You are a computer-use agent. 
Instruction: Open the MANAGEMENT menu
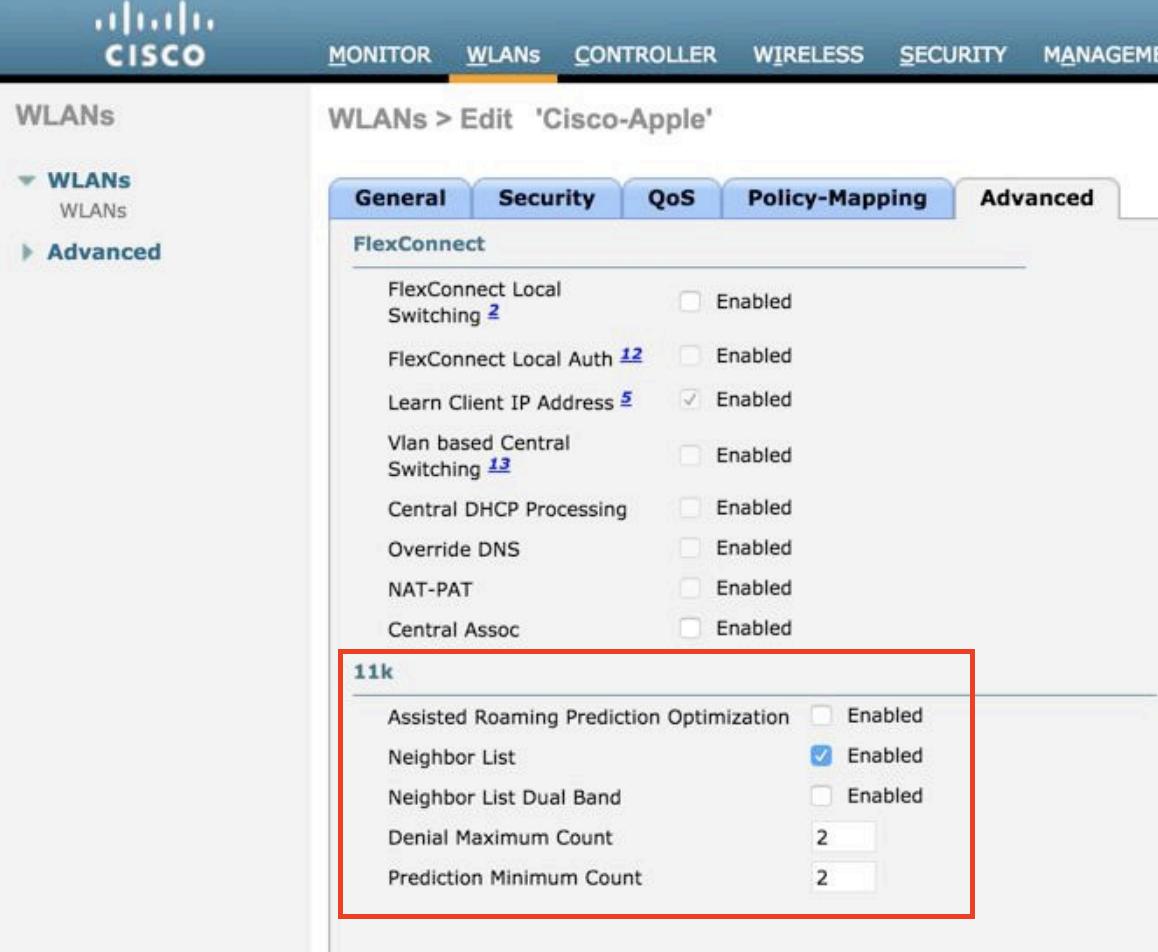tap(1100, 55)
